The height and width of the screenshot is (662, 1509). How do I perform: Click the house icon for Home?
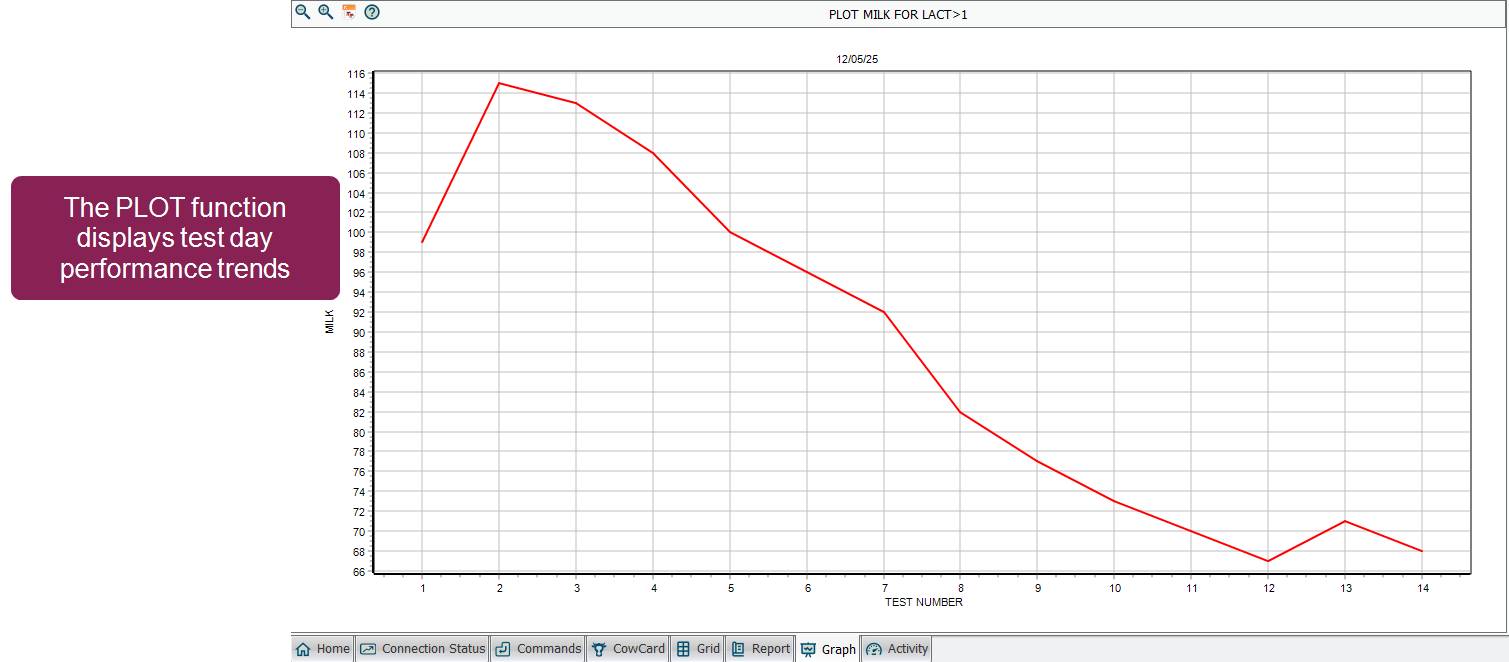(x=304, y=649)
